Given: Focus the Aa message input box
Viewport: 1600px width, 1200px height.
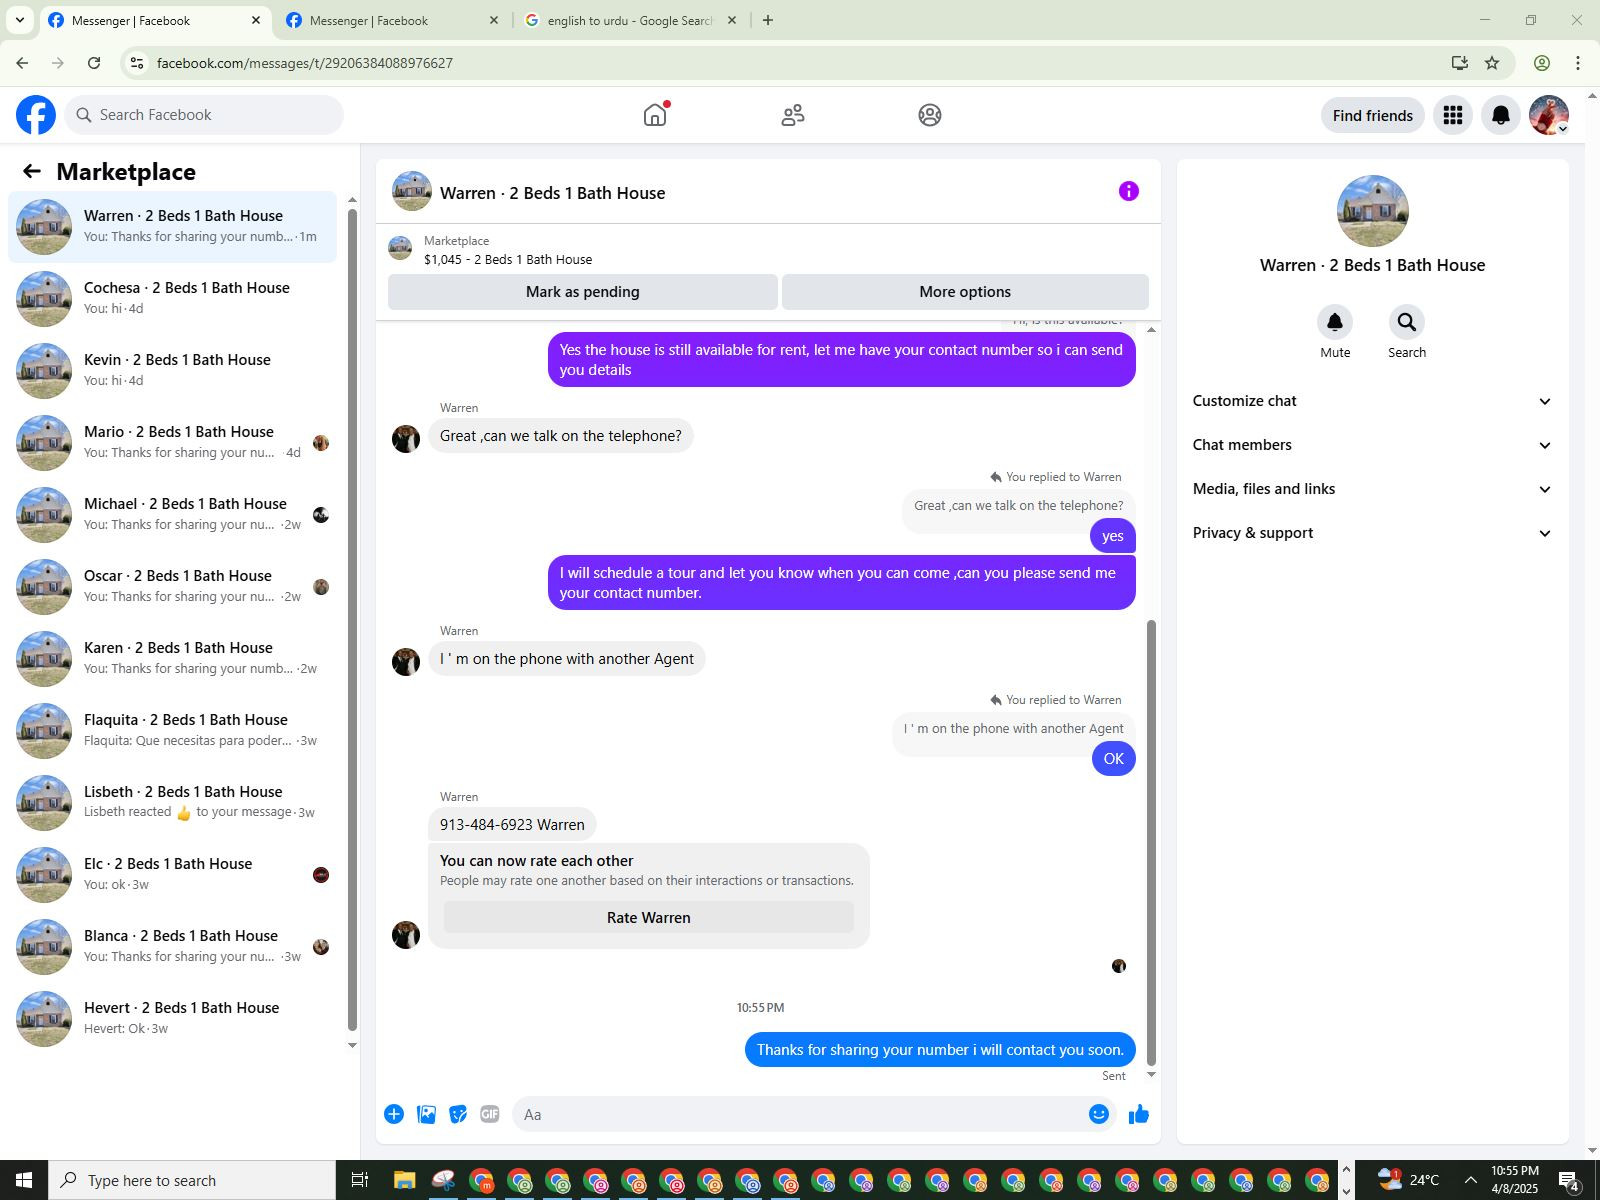Looking at the screenshot, I should click(x=800, y=1114).
